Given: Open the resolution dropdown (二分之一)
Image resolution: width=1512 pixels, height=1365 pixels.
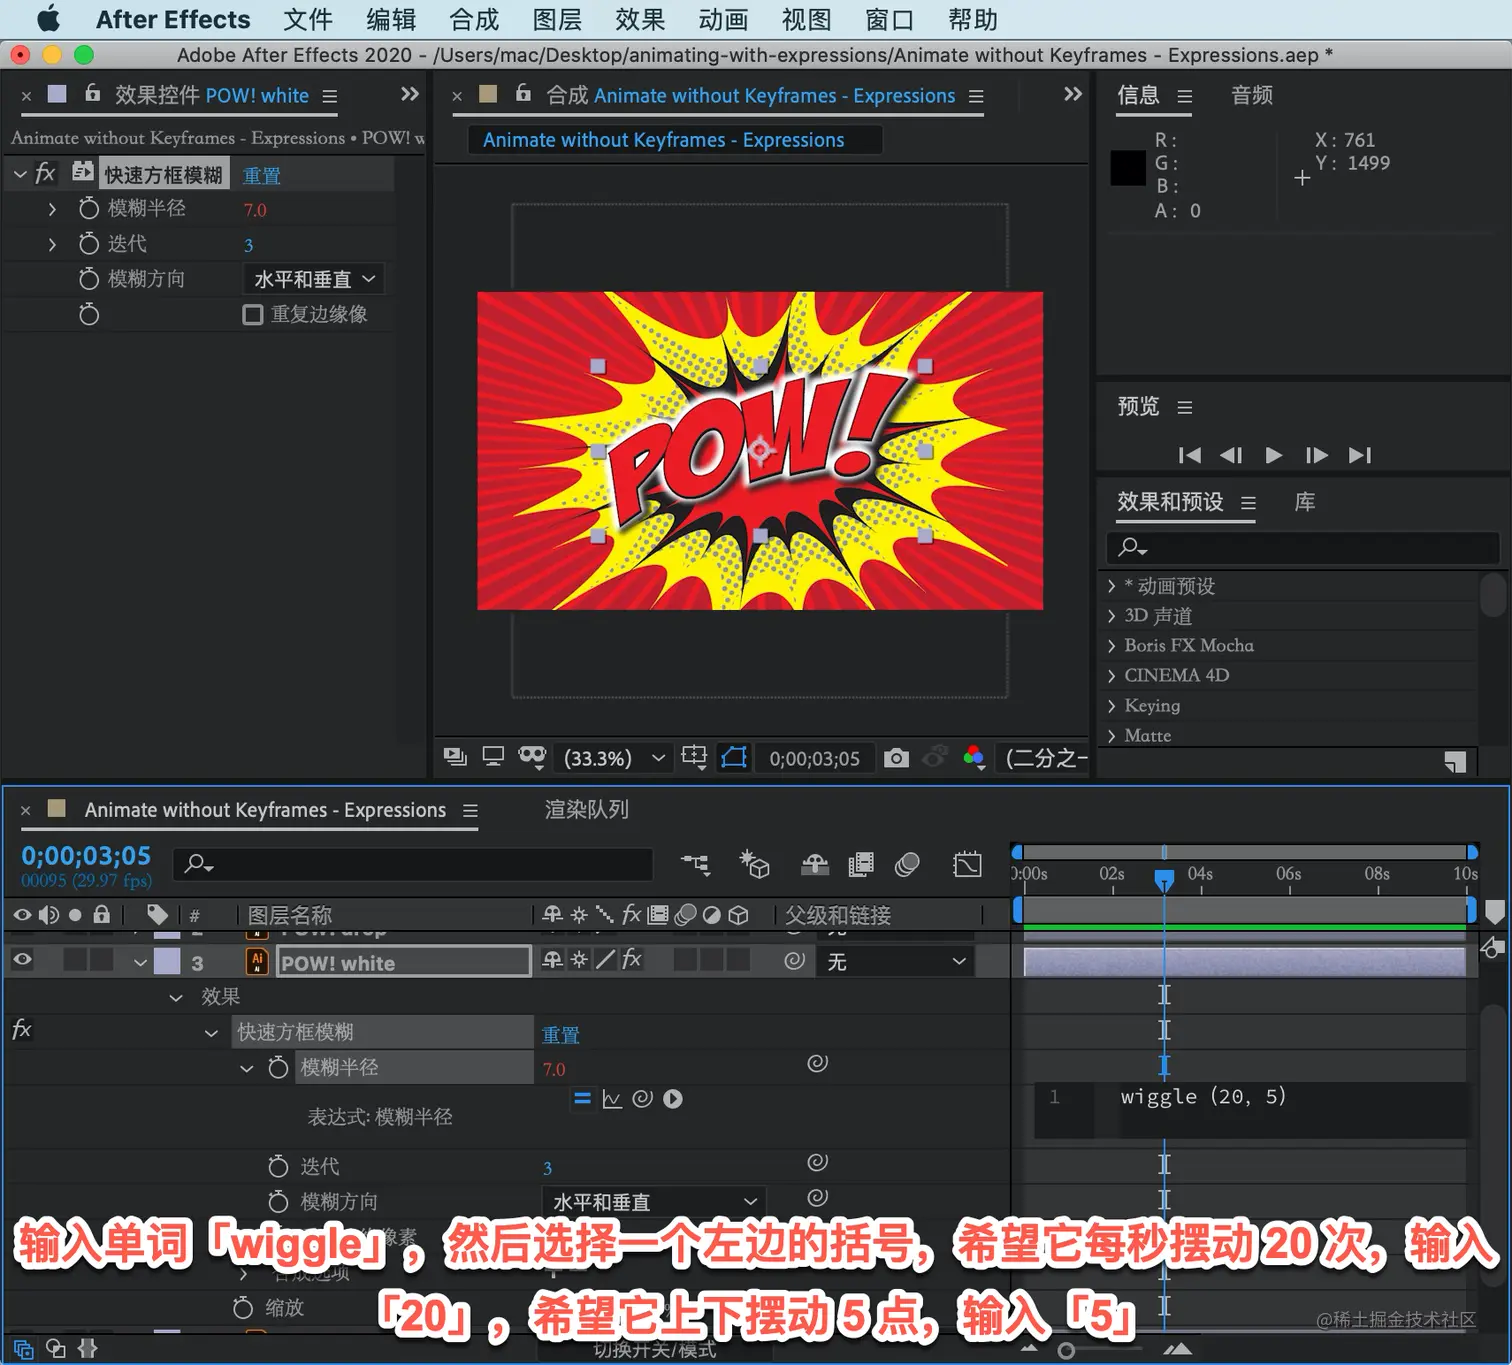Looking at the screenshot, I should [1045, 758].
